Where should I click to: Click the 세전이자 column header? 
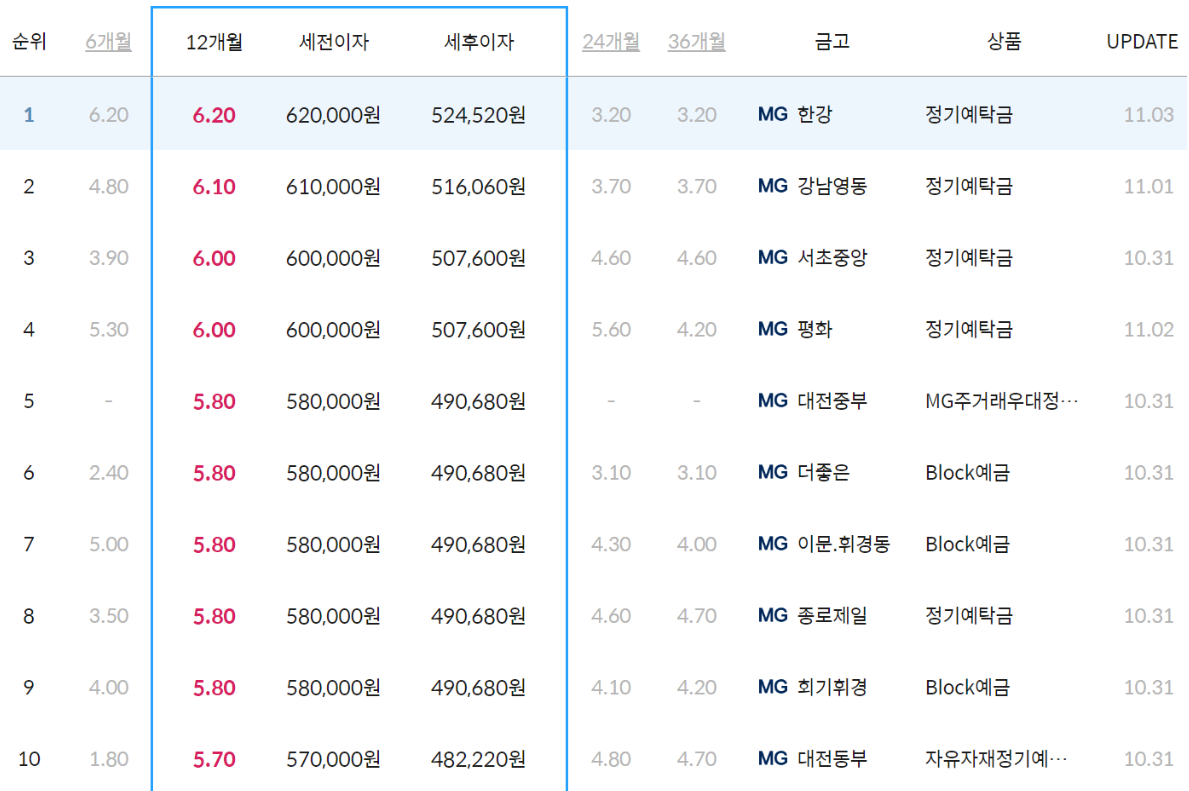tap(334, 42)
